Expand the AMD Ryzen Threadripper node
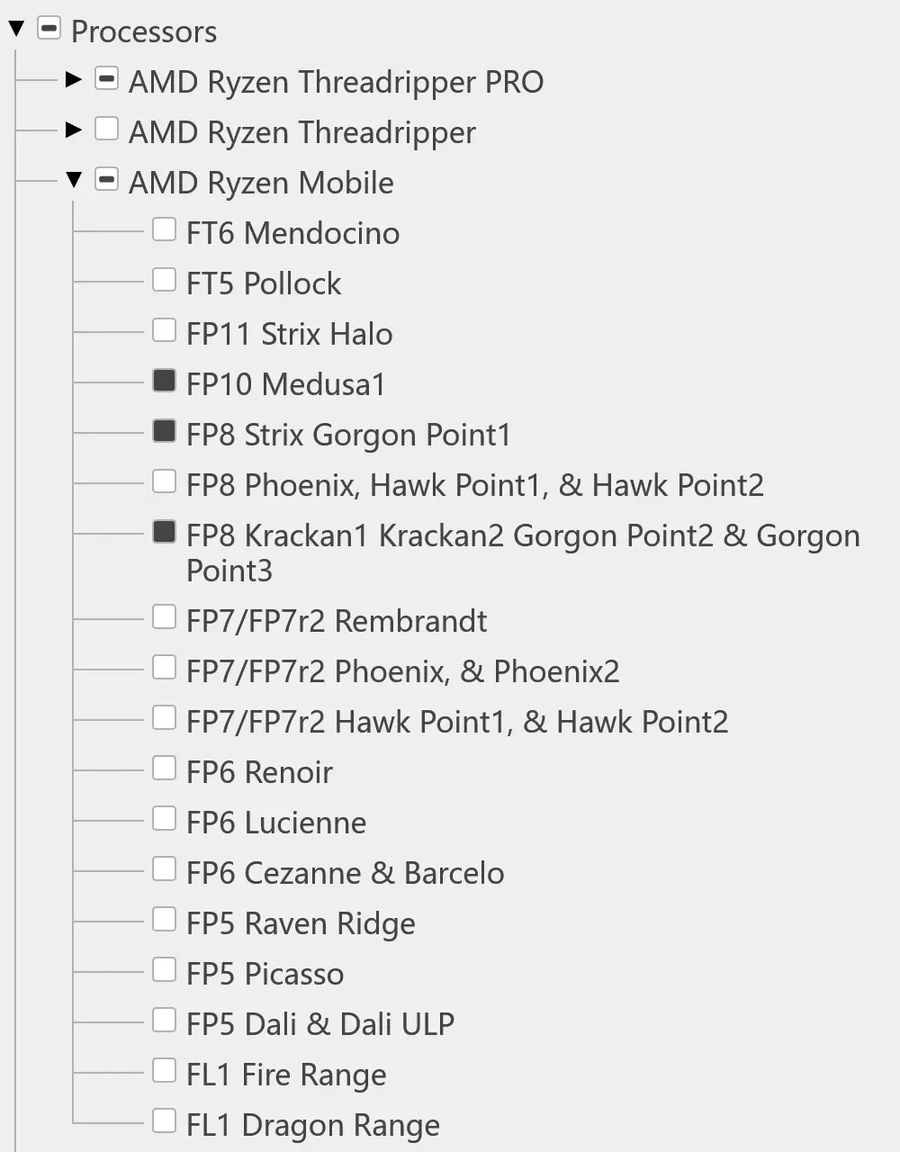Image resolution: width=900 pixels, height=1152 pixels. point(74,129)
